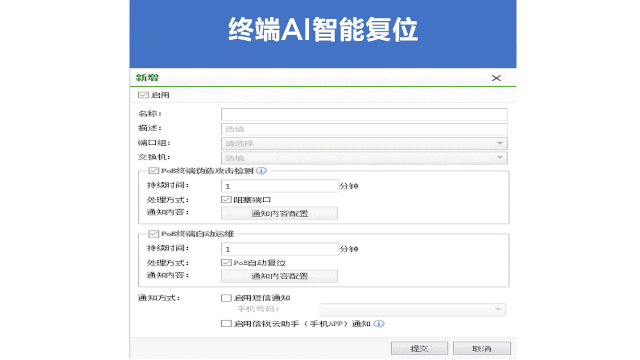Open the 交换机 dropdown

[x=364, y=158]
